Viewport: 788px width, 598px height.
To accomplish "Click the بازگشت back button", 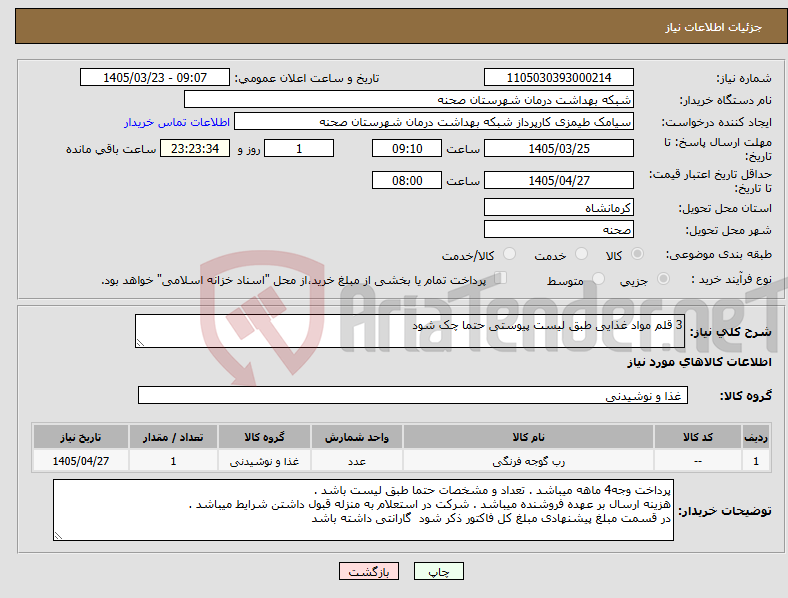I will 369,571.
